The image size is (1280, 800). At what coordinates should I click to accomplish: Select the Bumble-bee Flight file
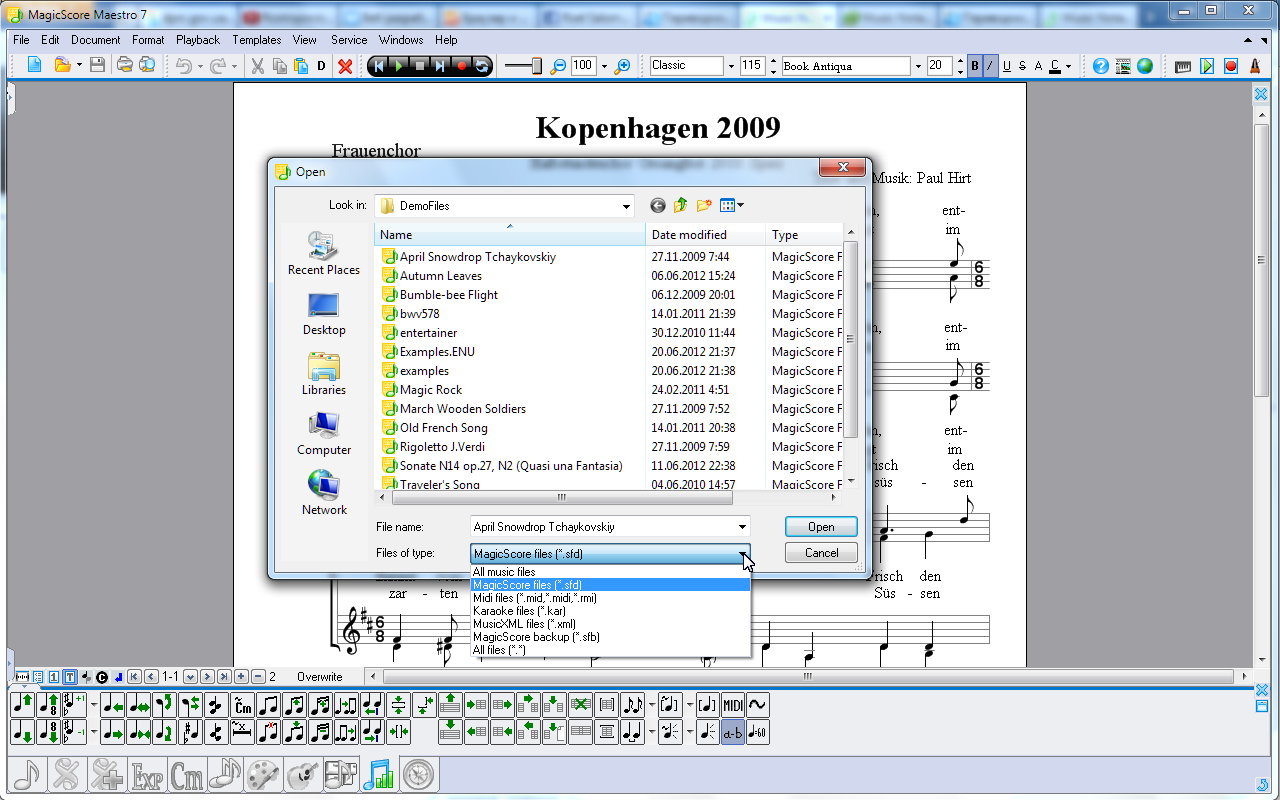[449, 295]
